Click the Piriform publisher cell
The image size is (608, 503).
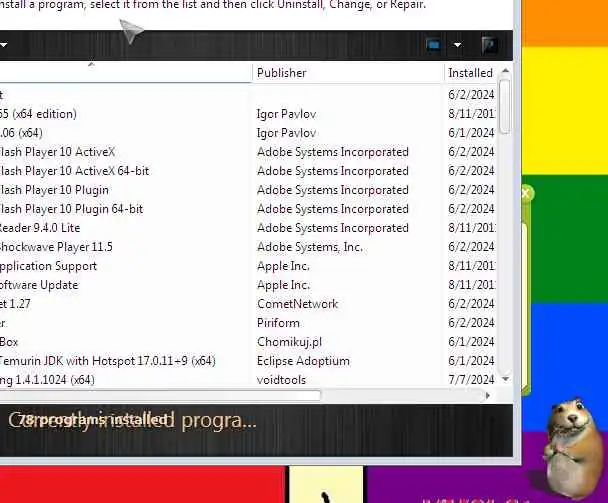(278, 323)
